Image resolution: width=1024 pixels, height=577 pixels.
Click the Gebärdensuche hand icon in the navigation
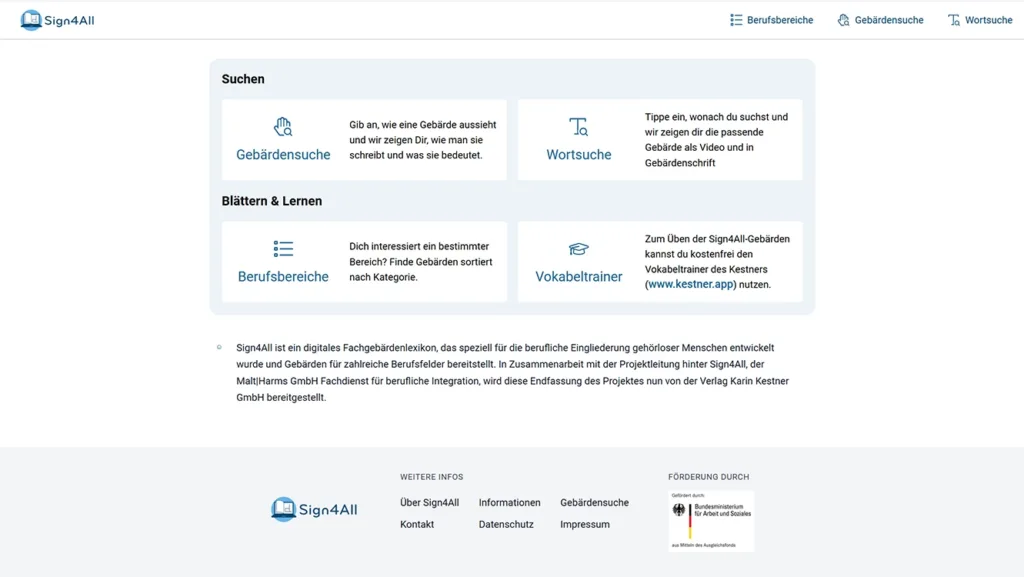pyautogui.click(x=846, y=19)
